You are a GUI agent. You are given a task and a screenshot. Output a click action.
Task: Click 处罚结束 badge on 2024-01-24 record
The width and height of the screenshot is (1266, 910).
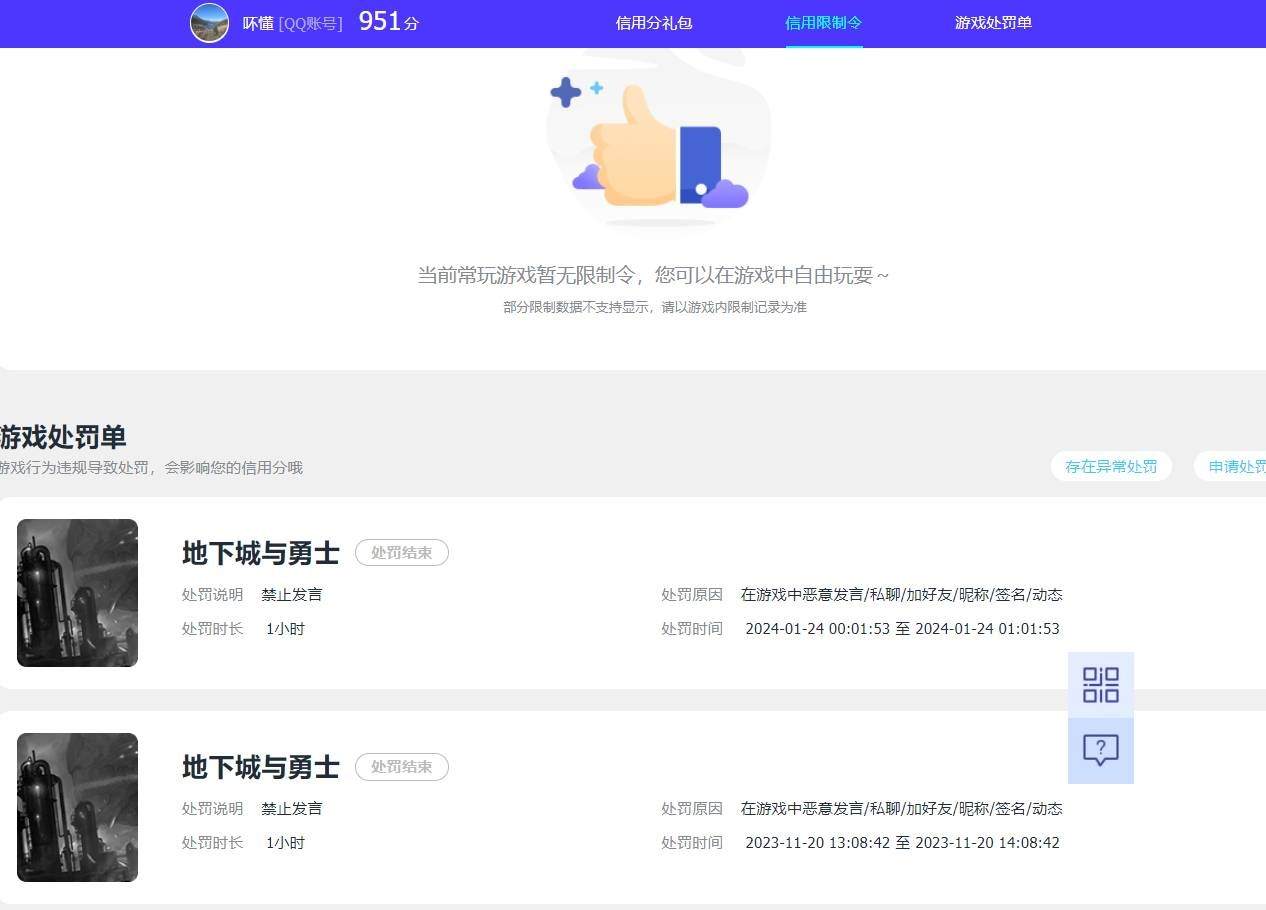402,552
